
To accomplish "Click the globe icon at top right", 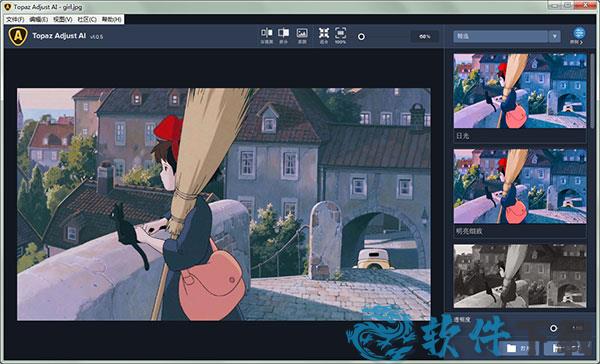I will [x=579, y=33].
